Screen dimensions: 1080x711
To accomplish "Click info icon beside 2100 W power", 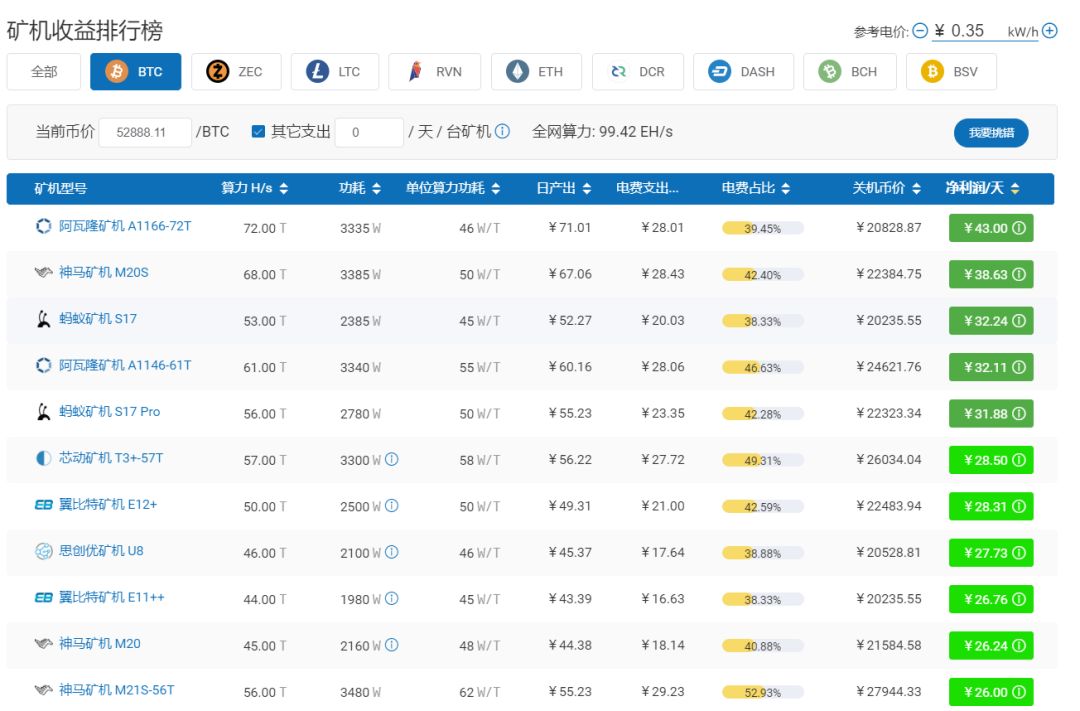I will [x=392, y=552].
